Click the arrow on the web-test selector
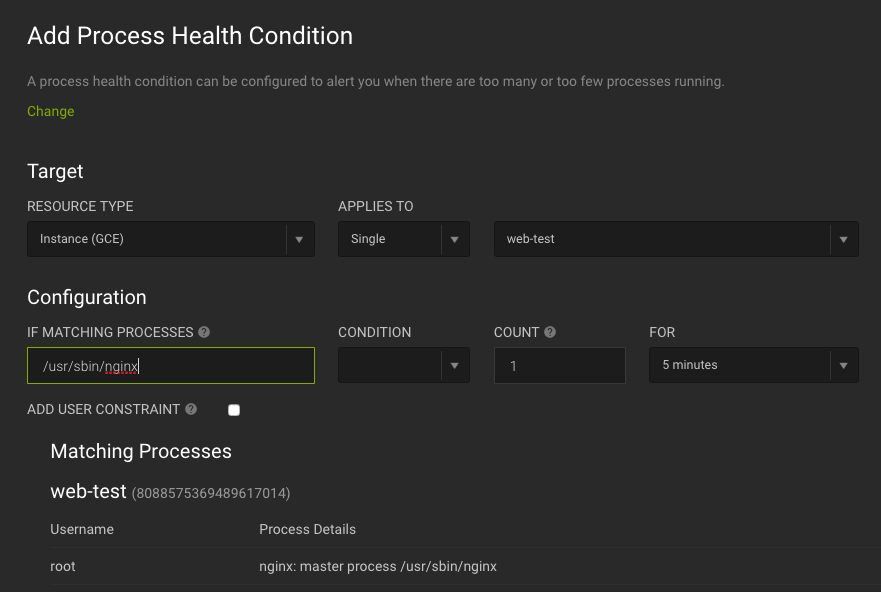The height and width of the screenshot is (592, 881). [843, 240]
